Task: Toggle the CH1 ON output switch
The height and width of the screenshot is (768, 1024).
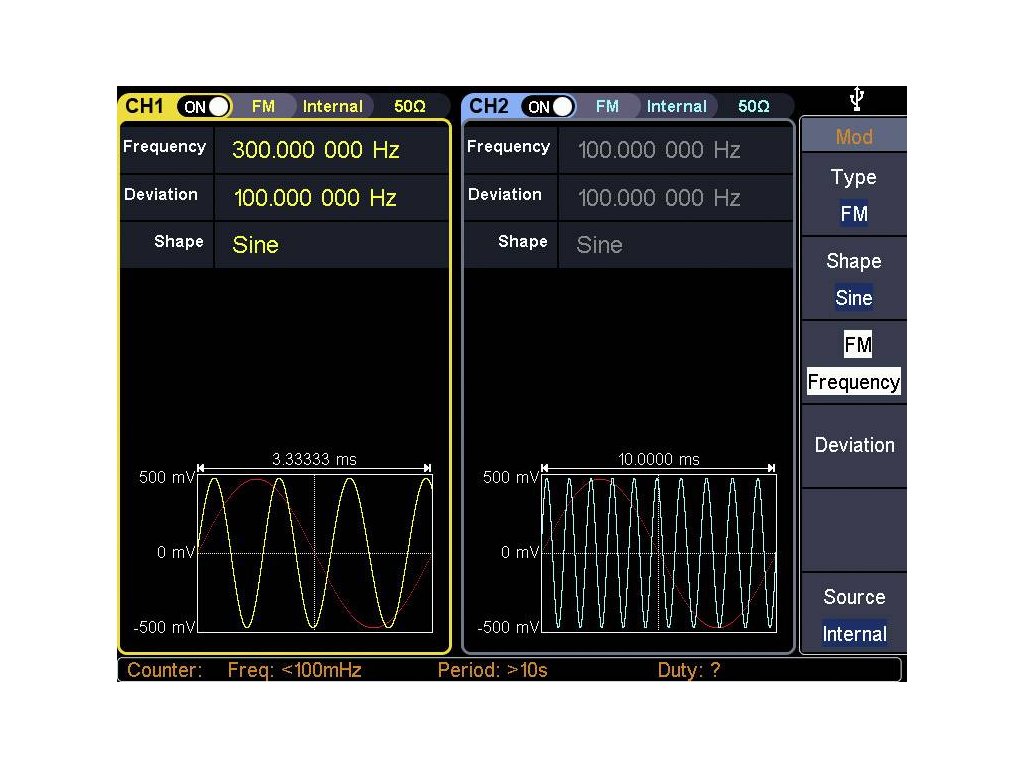Action: (x=204, y=106)
